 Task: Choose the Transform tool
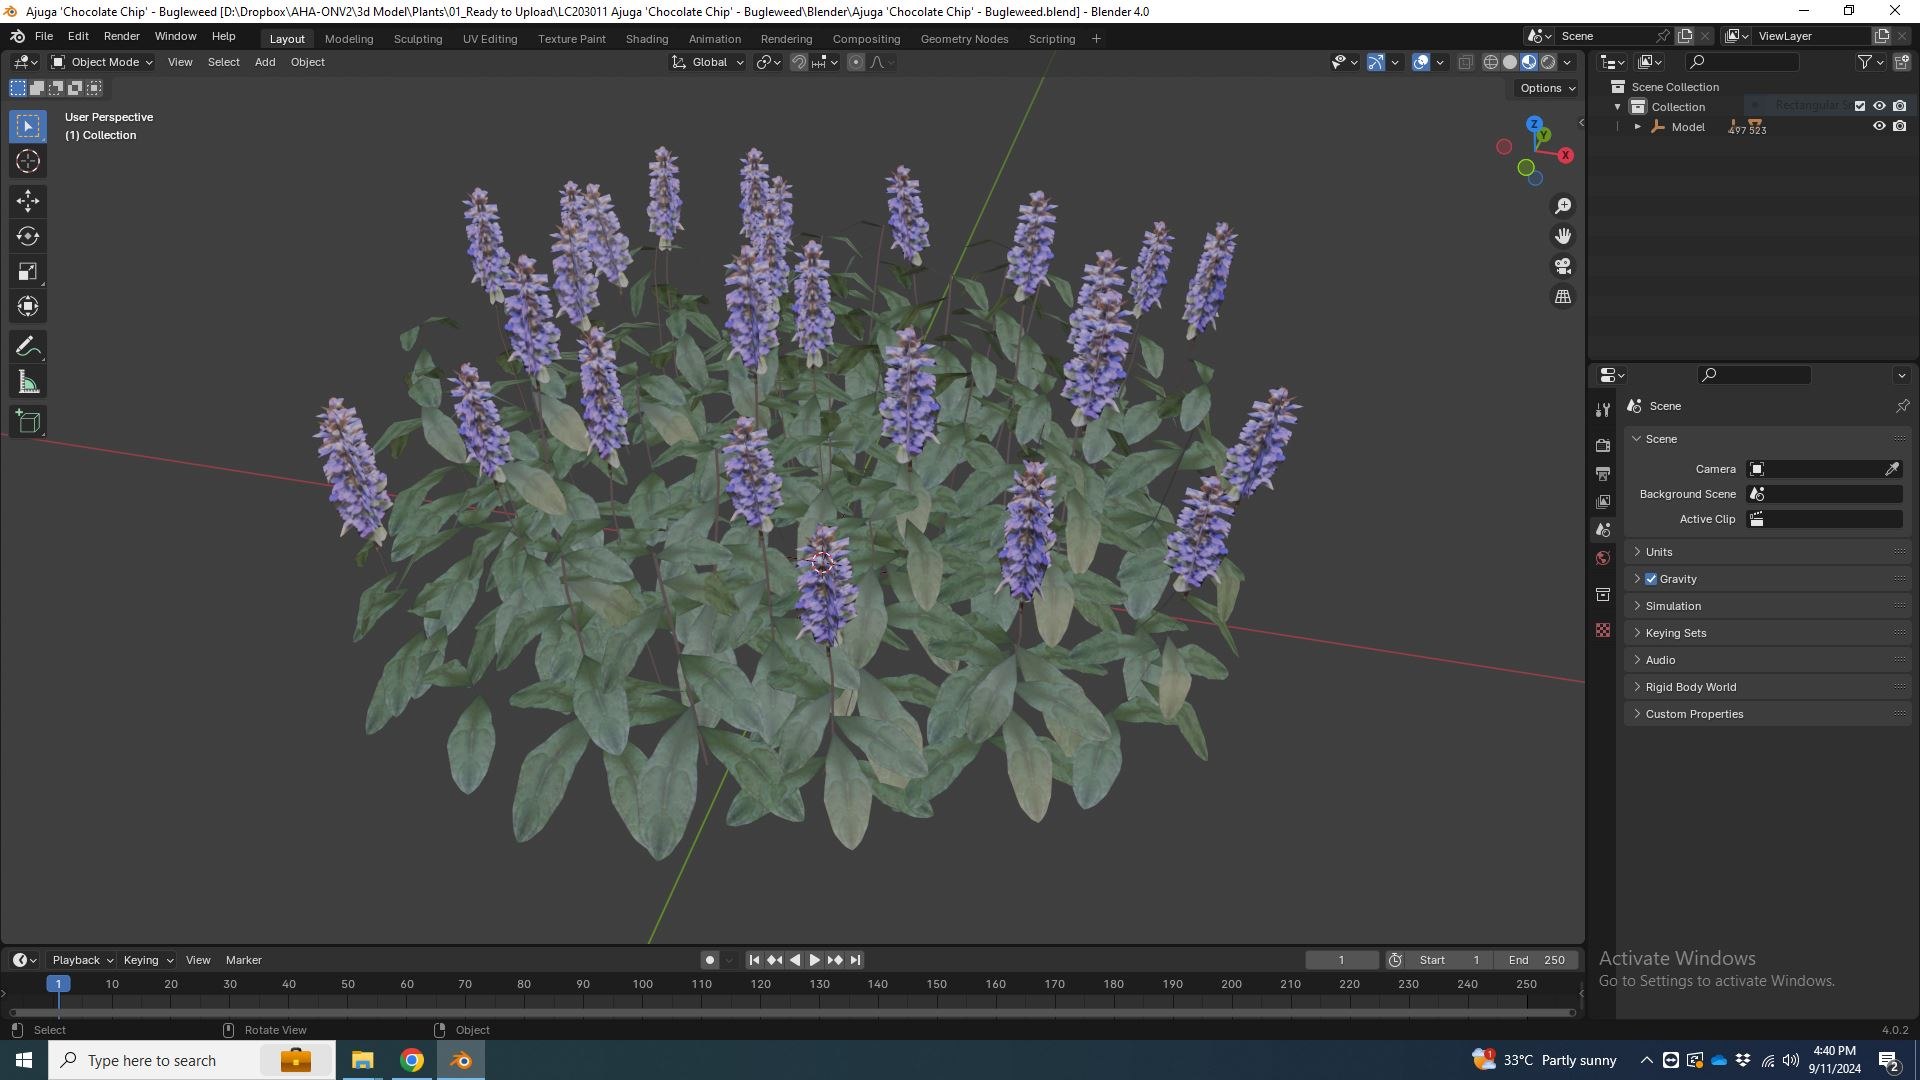point(28,306)
